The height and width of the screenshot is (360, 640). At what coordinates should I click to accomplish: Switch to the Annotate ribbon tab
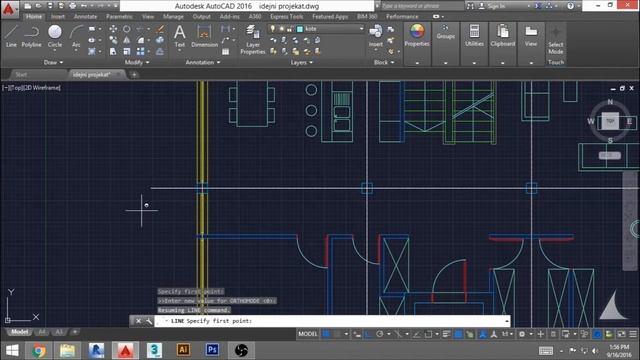tap(85, 16)
